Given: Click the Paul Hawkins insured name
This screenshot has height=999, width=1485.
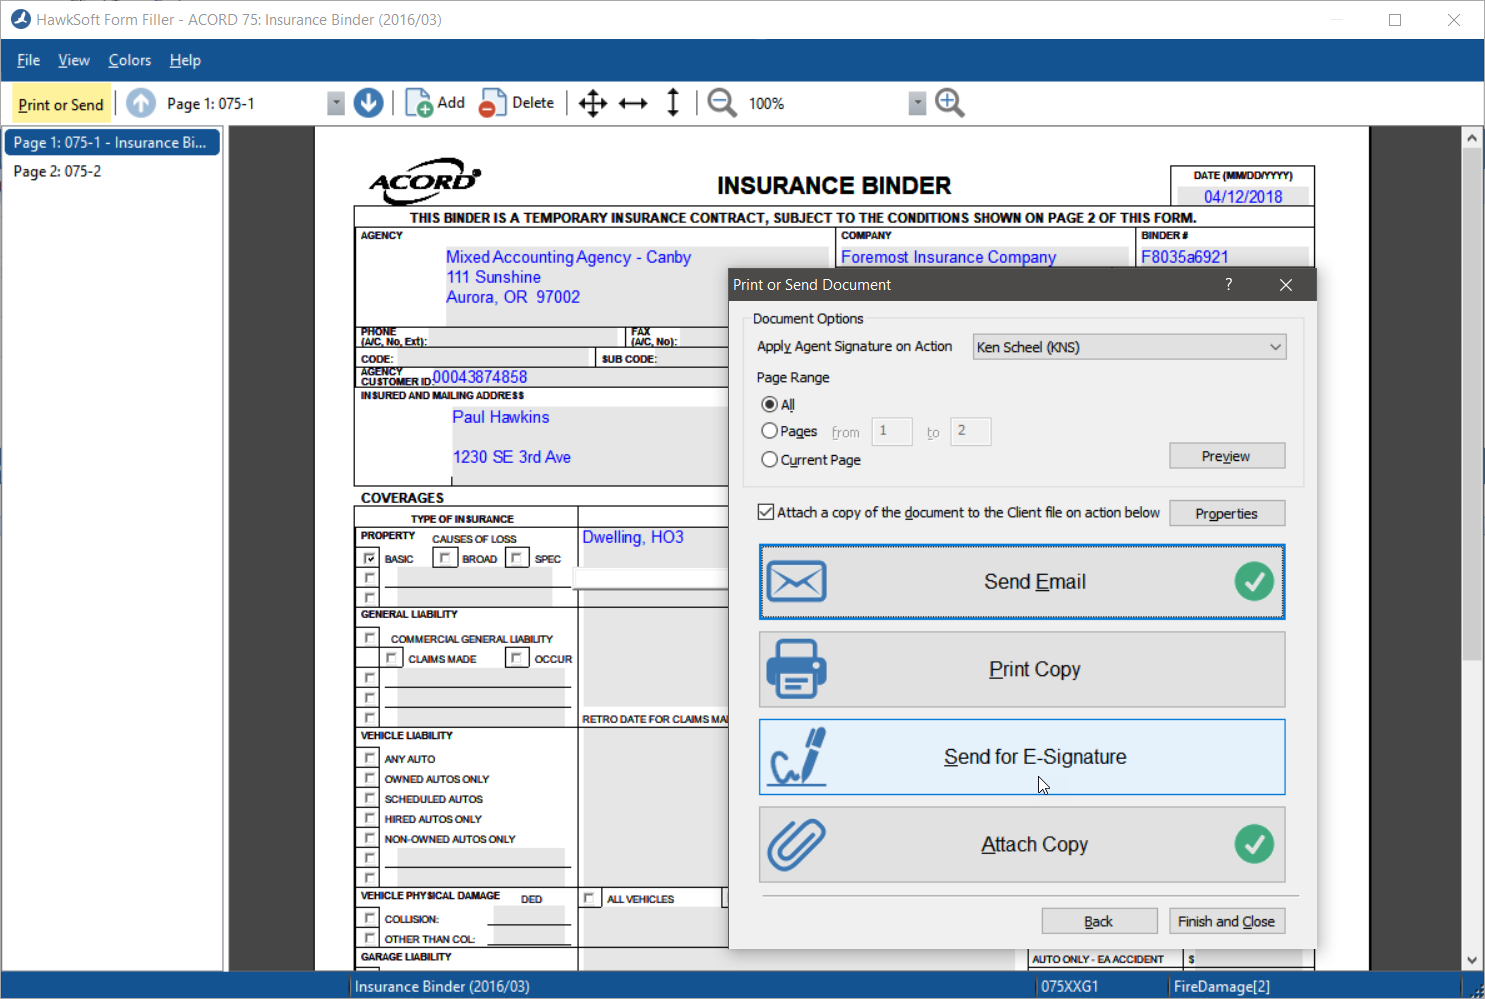Looking at the screenshot, I should click(500, 417).
